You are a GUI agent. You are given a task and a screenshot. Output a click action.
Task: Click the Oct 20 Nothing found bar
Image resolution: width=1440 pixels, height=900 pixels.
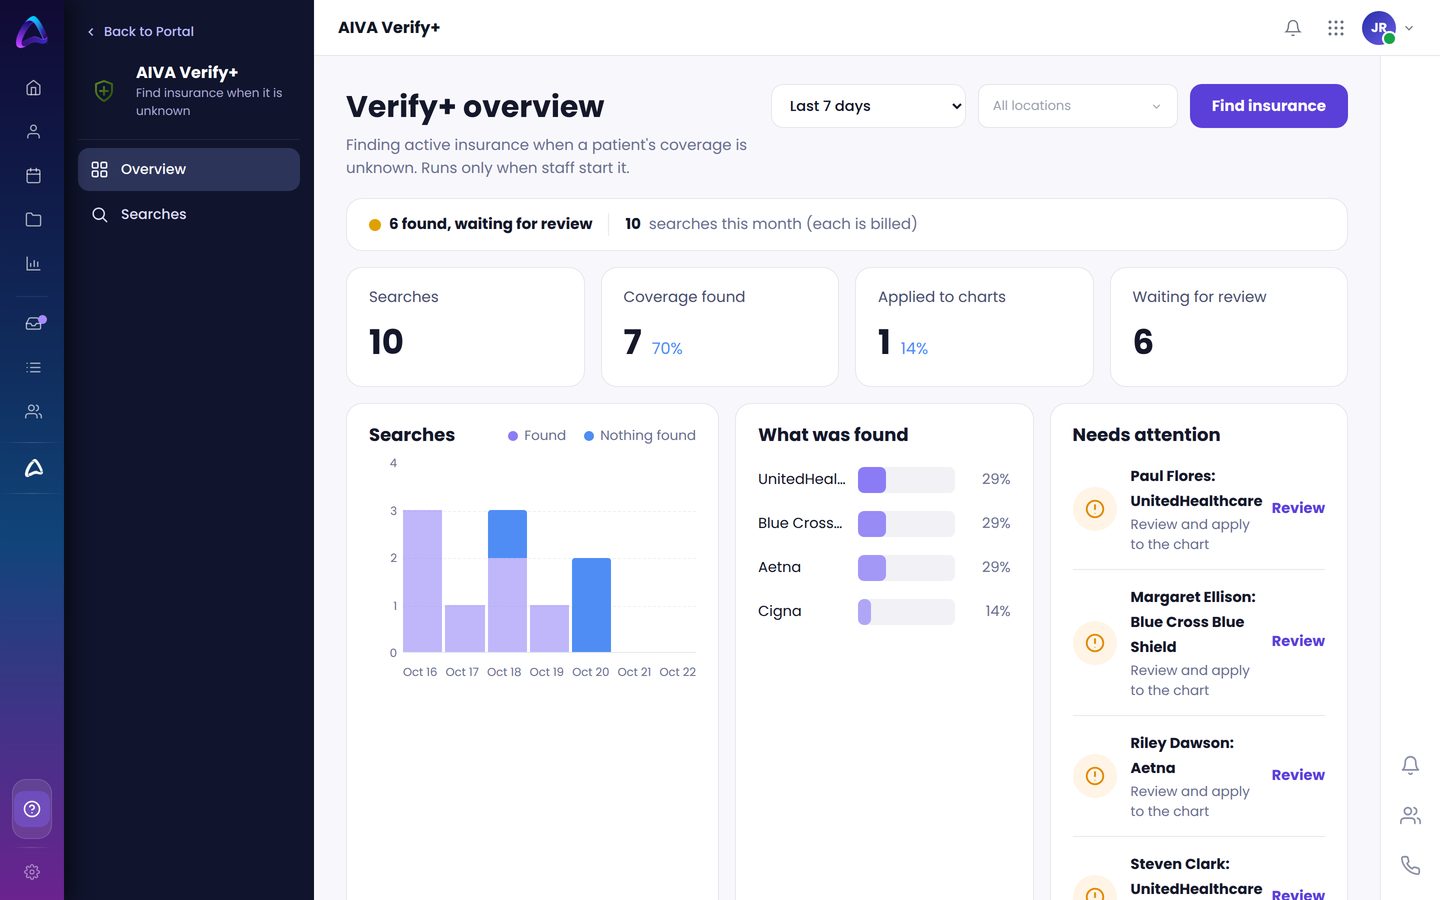point(591,605)
